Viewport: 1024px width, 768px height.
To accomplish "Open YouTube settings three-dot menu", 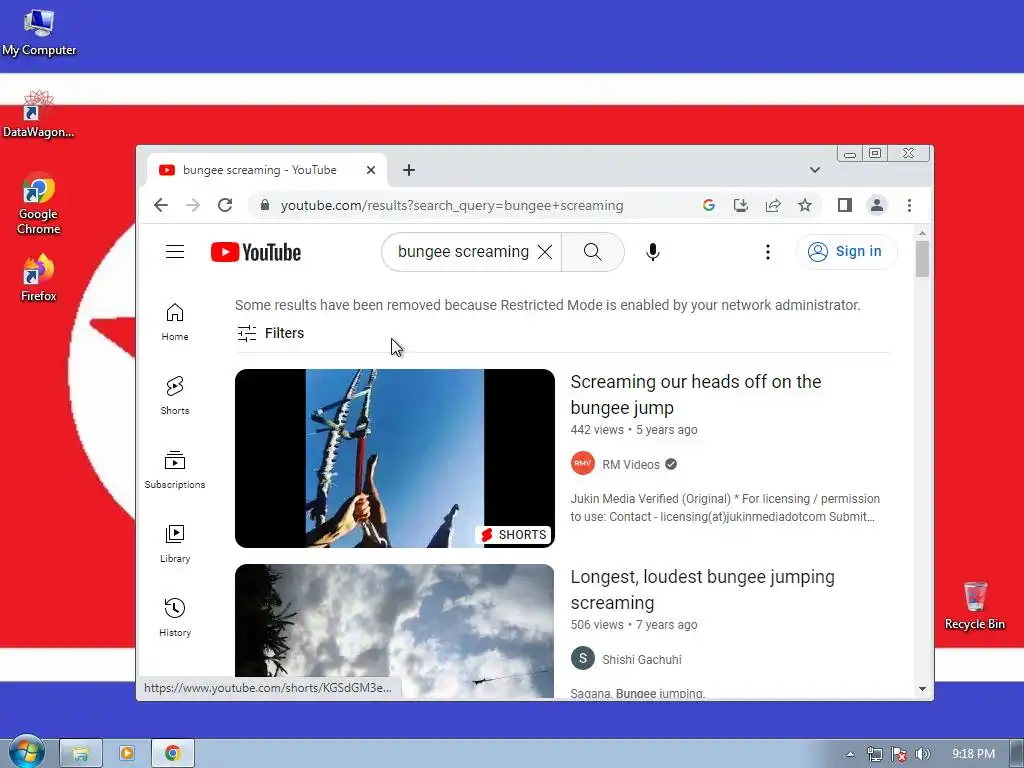I will pos(768,252).
